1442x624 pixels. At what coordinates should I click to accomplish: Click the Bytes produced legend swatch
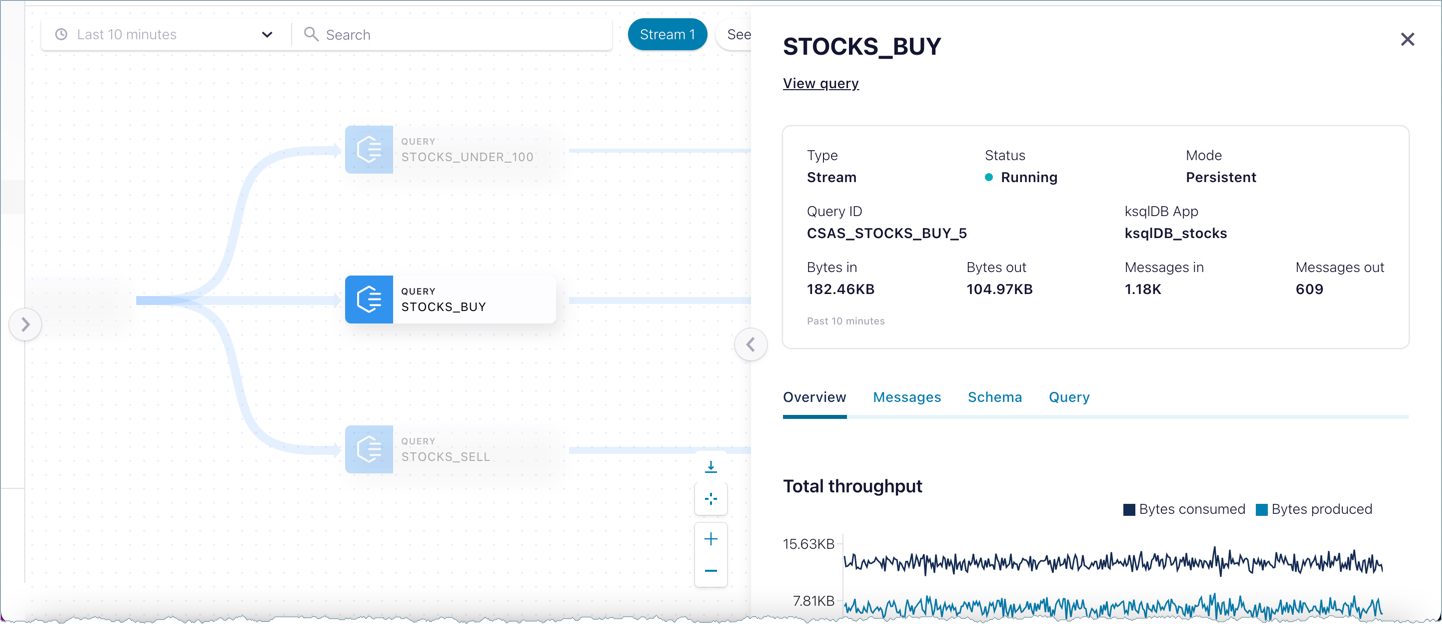point(1261,510)
